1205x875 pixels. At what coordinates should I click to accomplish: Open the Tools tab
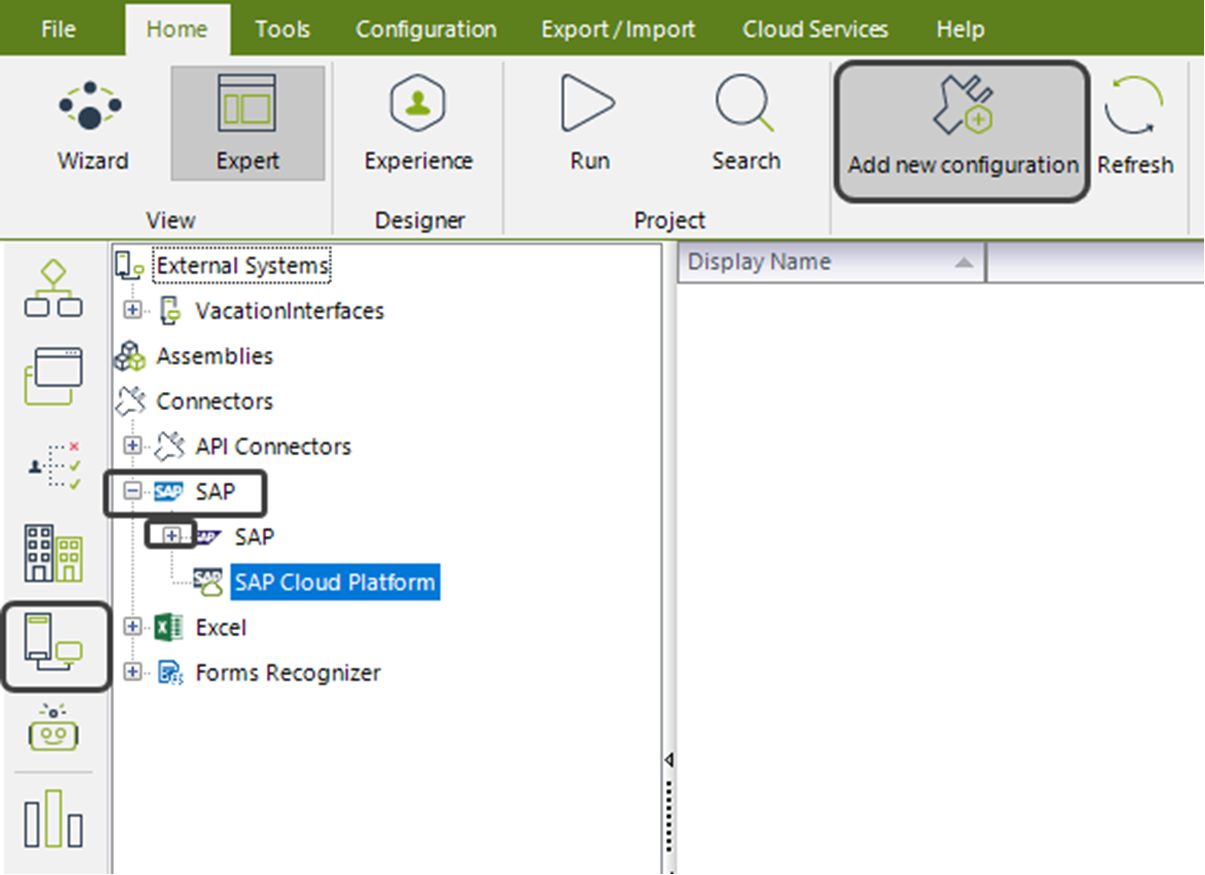click(282, 29)
